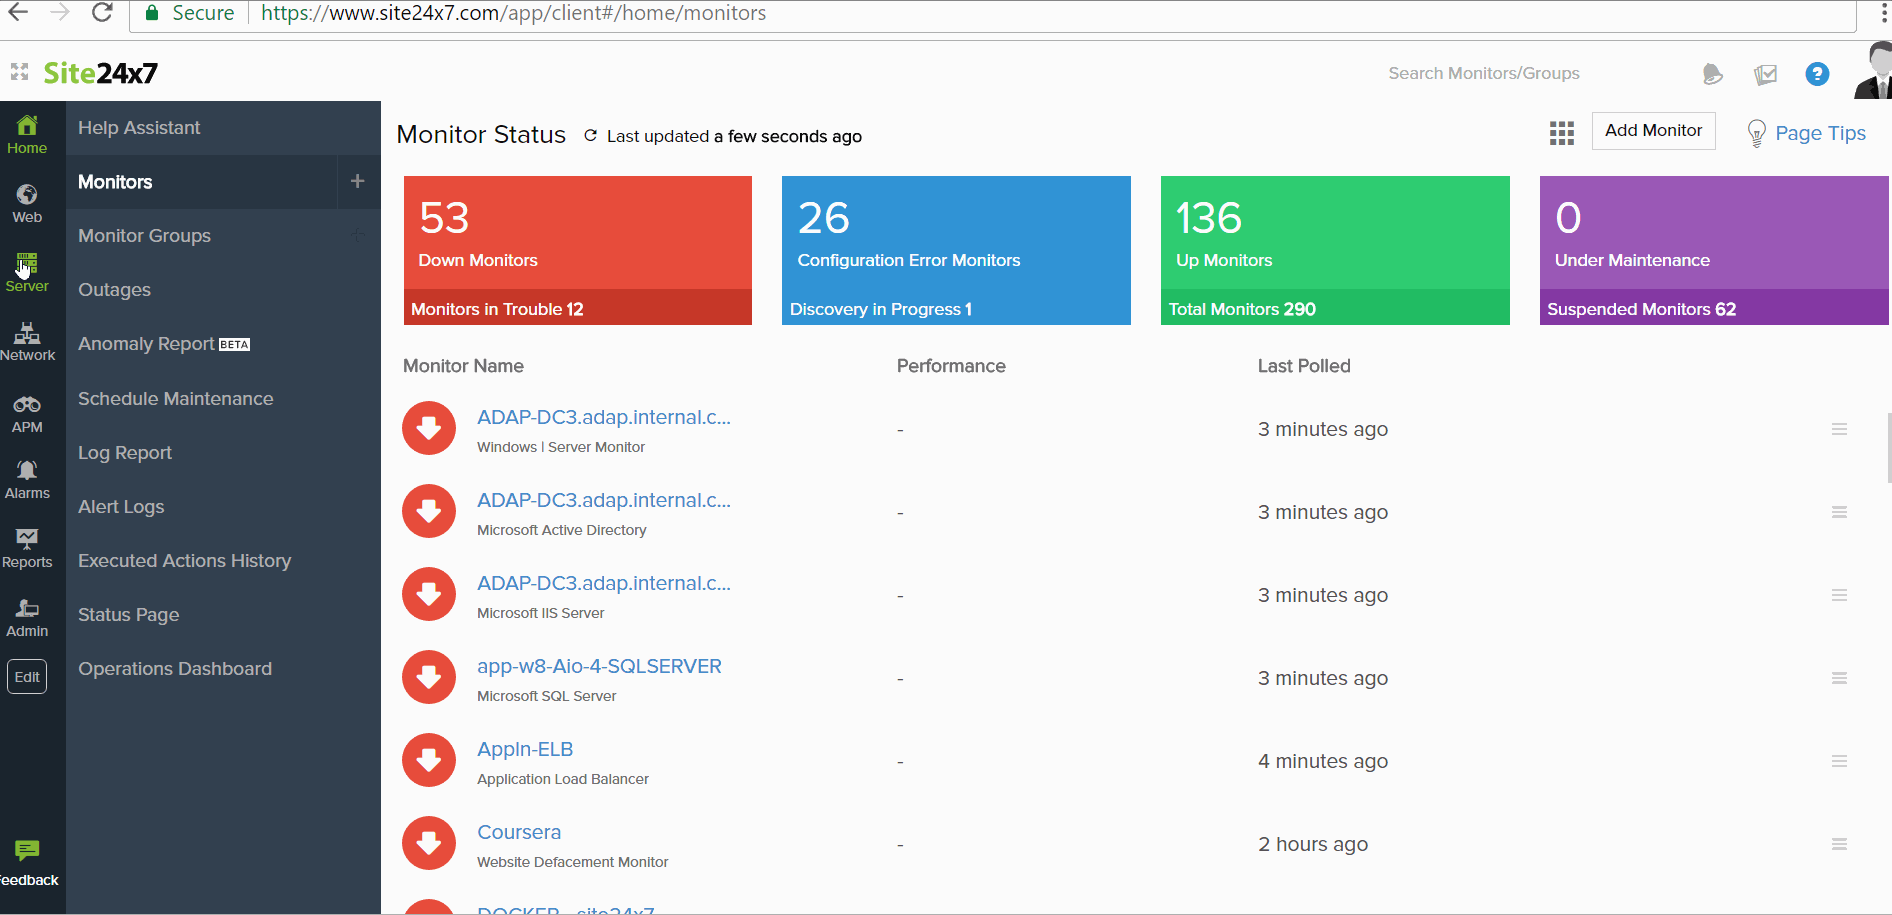
Task: Refresh monitor status with the reload icon
Action: 590,136
